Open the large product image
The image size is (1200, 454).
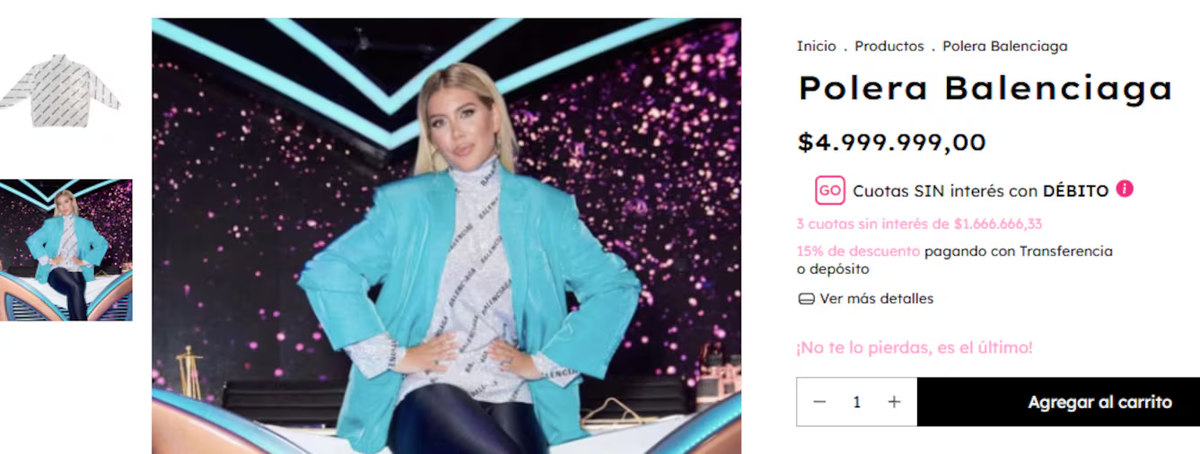[446, 236]
